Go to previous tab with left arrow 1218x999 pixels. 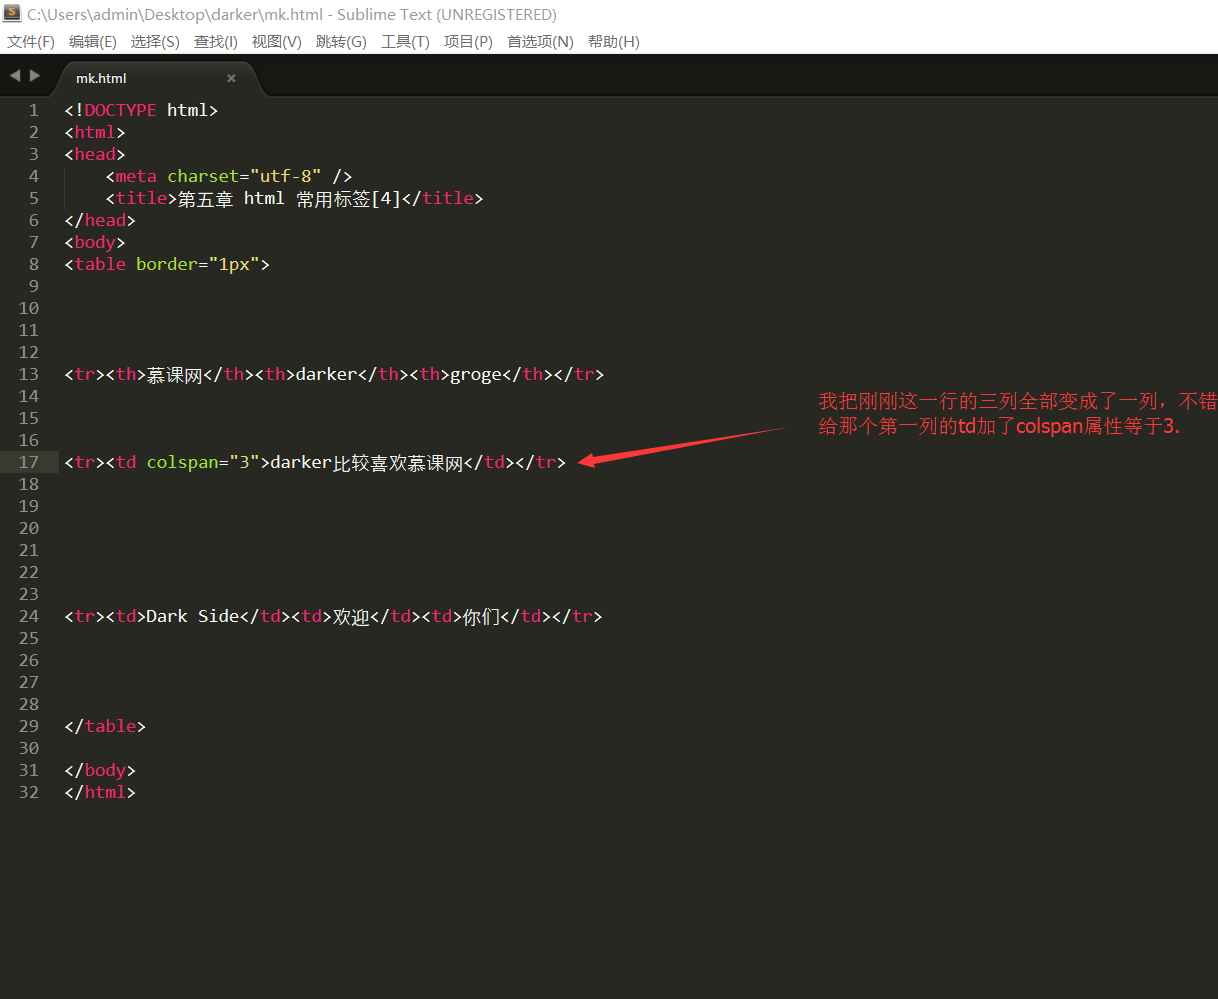click(15, 76)
